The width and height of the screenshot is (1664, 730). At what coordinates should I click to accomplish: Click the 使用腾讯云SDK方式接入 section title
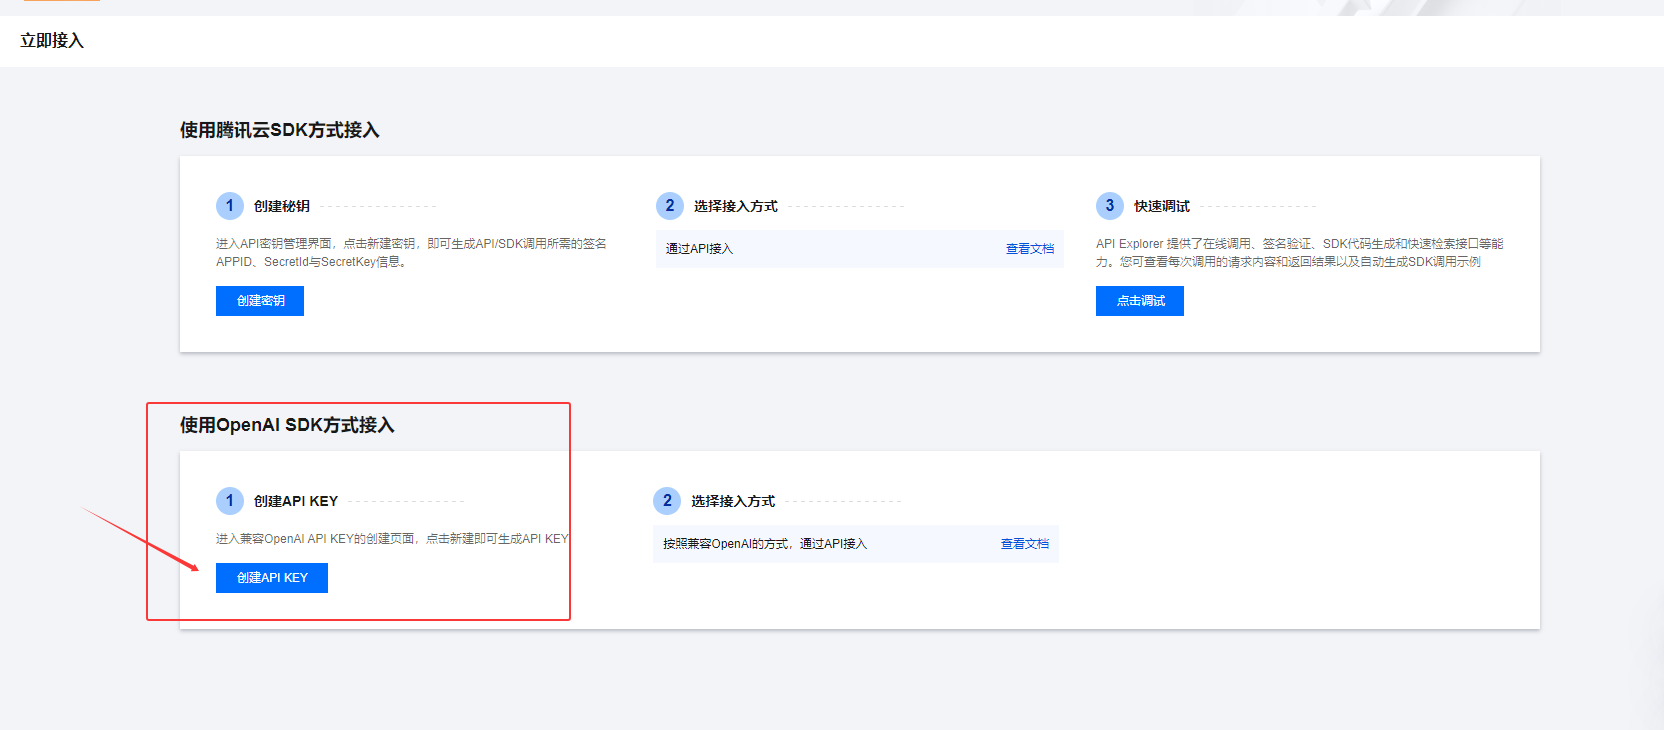point(280,130)
